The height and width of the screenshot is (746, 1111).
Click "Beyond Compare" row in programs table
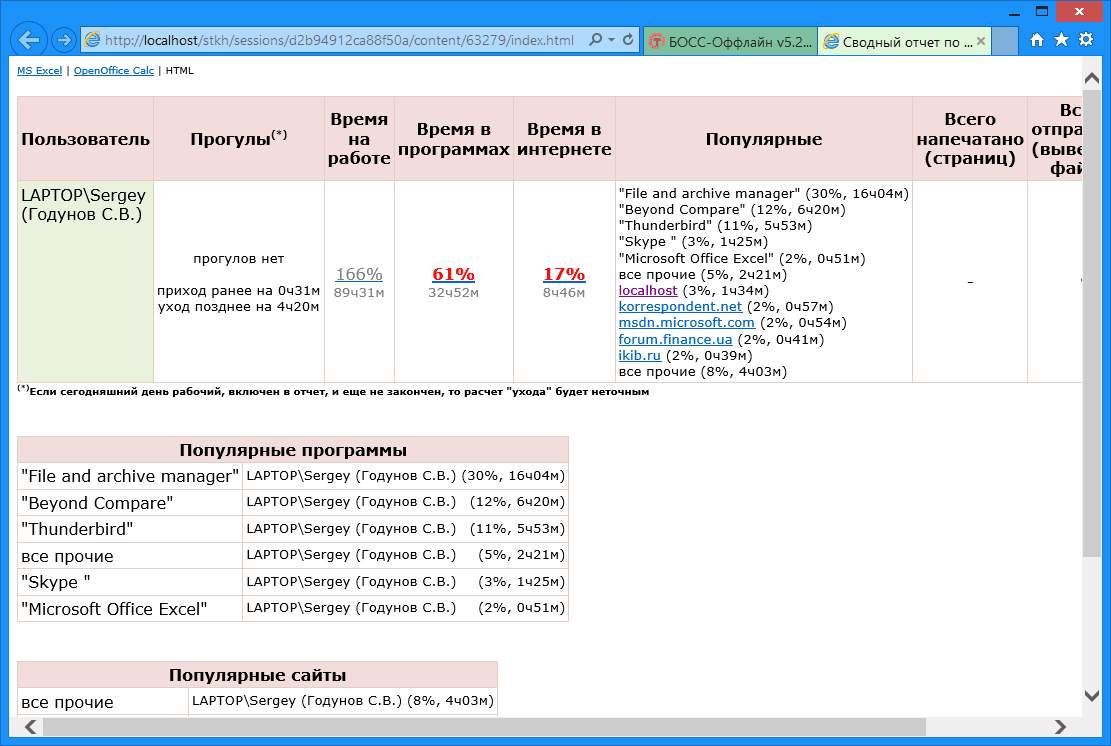pos(293,502)
